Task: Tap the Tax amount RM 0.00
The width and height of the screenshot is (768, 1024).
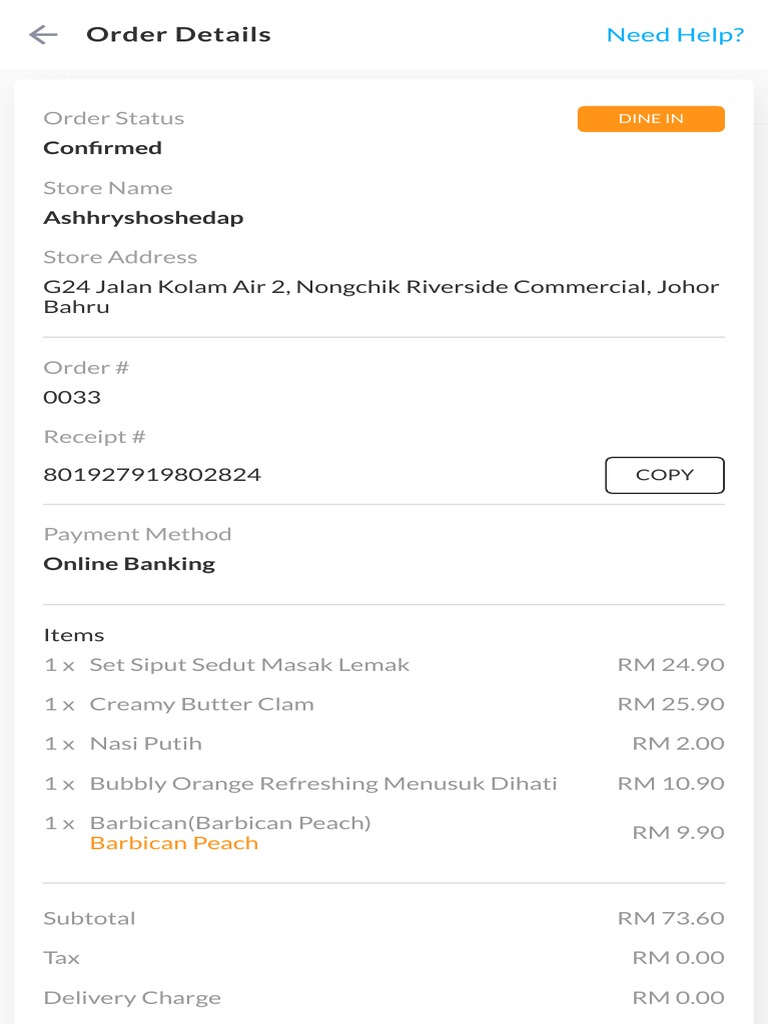Action: [678, 958]
